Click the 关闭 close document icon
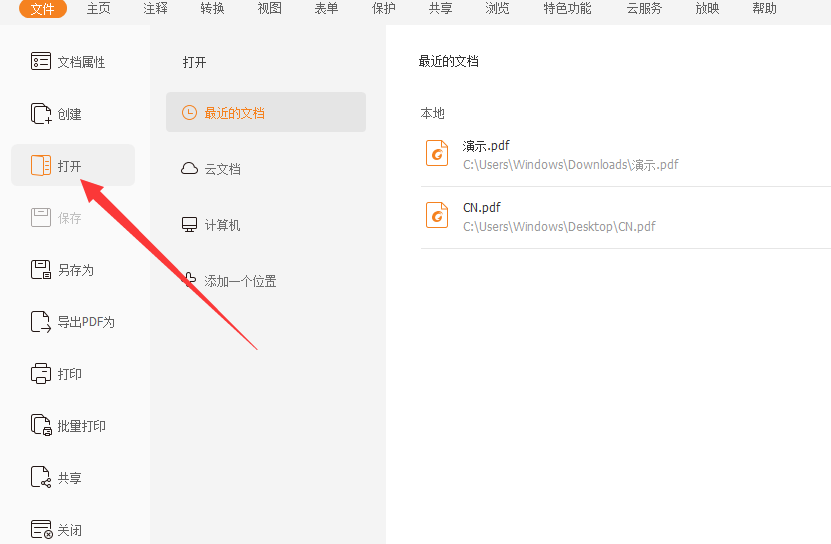831x544 pixels. click(41, 530)
